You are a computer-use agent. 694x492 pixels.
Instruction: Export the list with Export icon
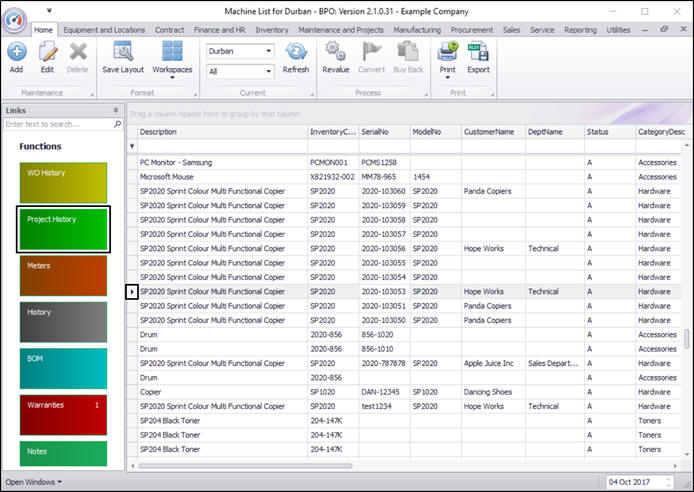click(478, 55)
